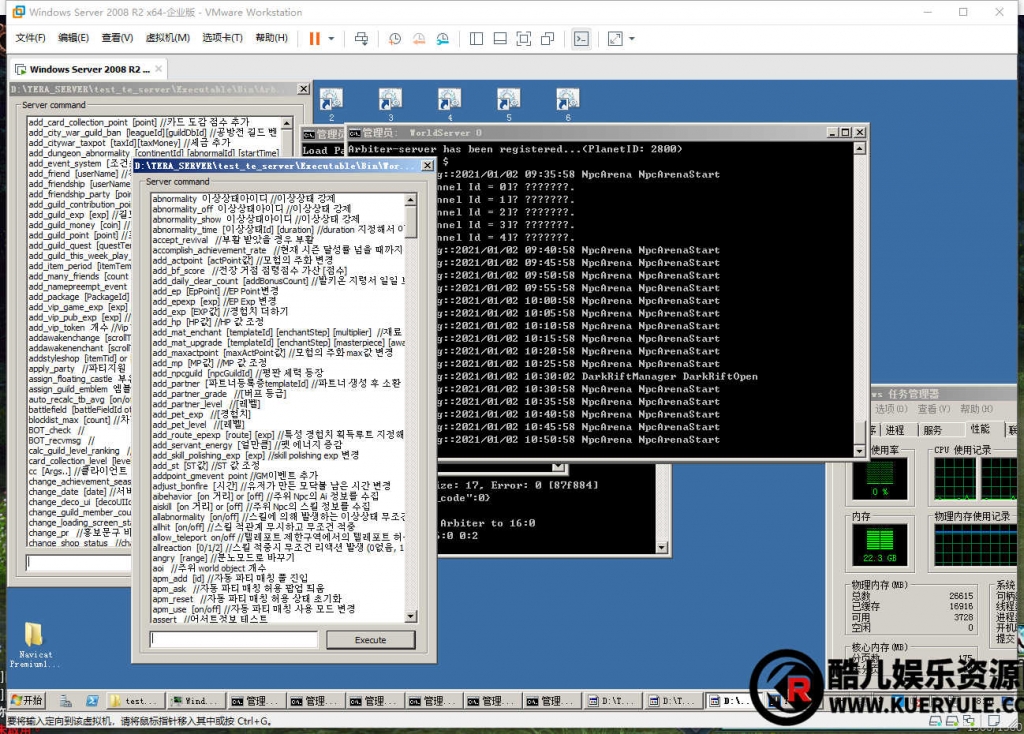Switch to the Wind... taskbar item
Screen dimensions: 1024x734
coord(195,701)
